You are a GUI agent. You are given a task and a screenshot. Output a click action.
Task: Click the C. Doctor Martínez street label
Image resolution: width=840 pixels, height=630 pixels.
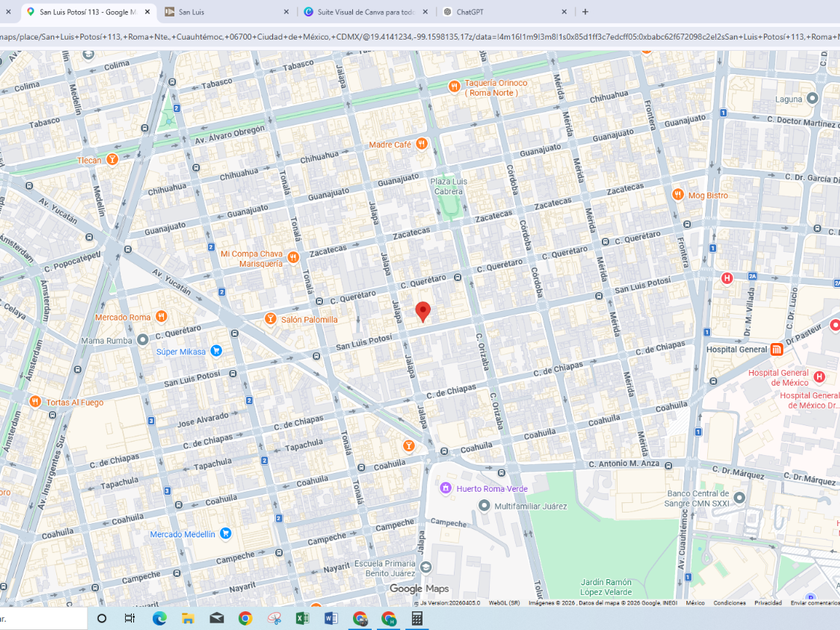[802, 122]
